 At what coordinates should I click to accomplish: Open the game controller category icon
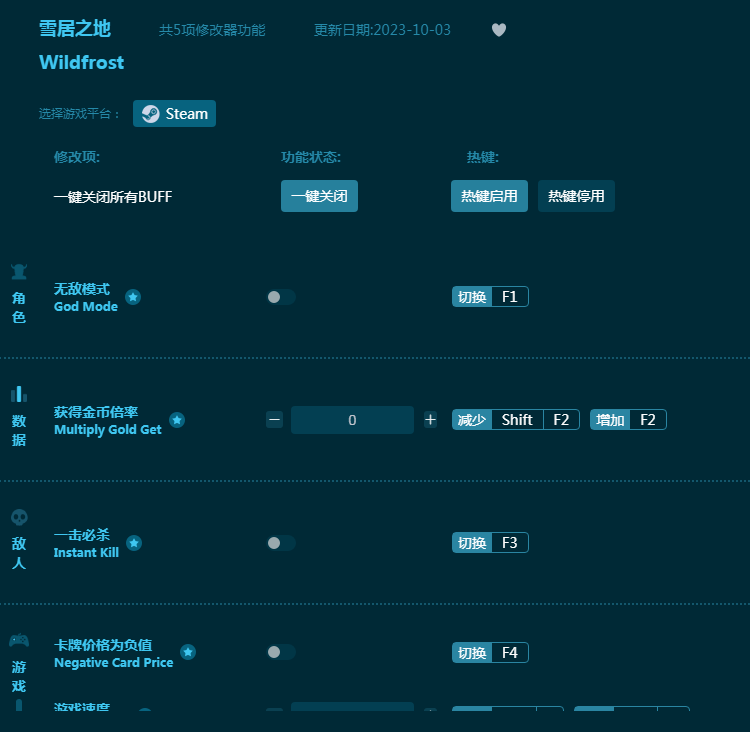pos(19,640)
